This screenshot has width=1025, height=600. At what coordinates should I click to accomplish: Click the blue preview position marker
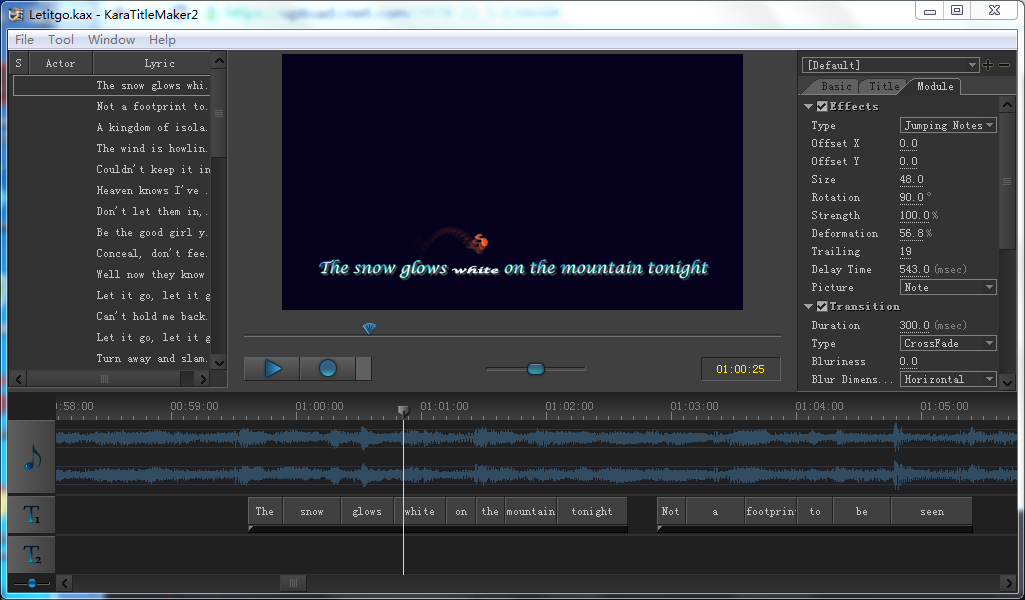pos(369,328)
